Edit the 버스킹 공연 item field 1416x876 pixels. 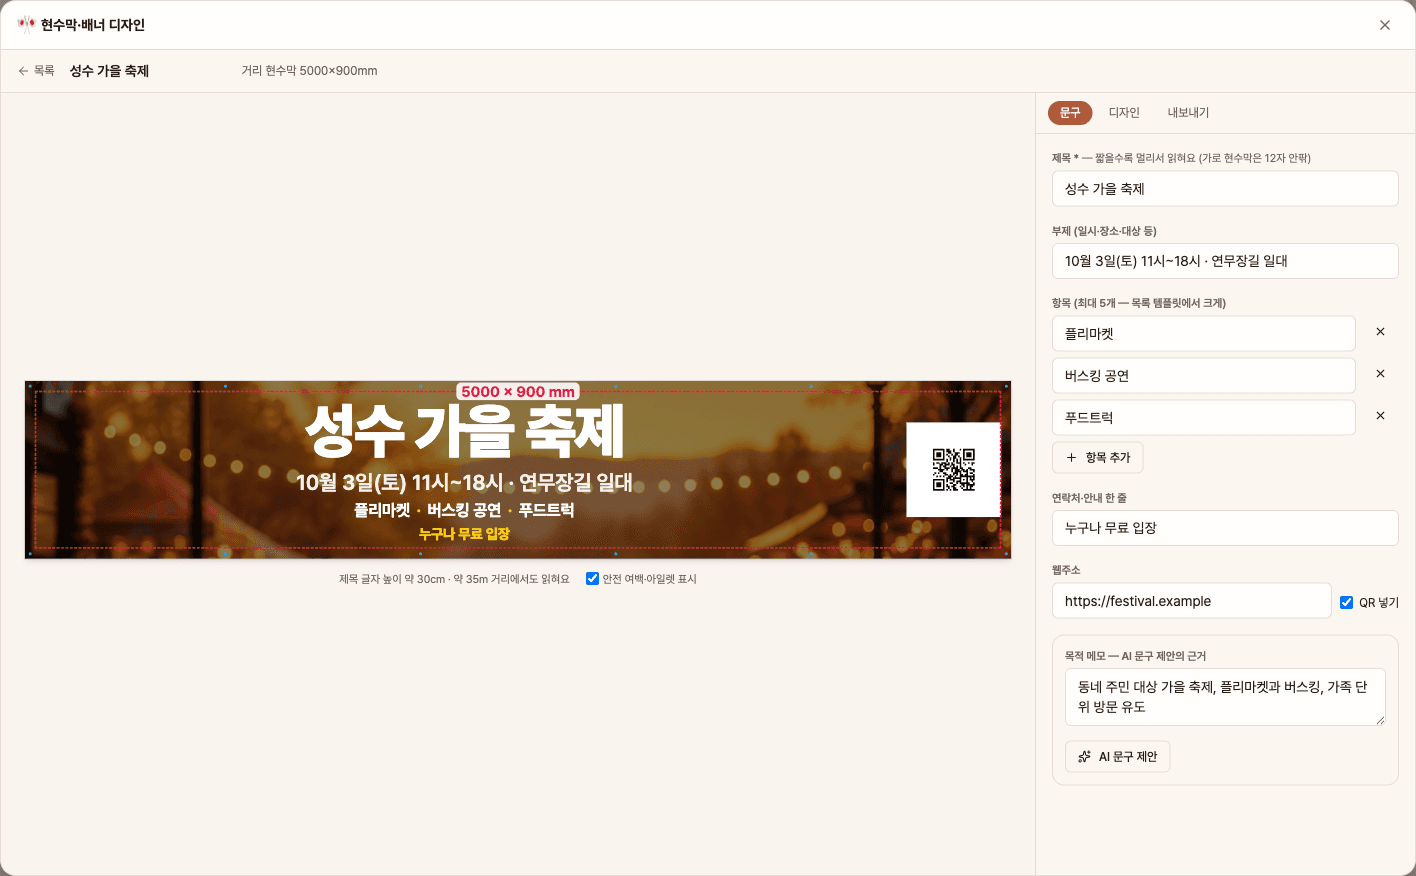click(1204, 376)
